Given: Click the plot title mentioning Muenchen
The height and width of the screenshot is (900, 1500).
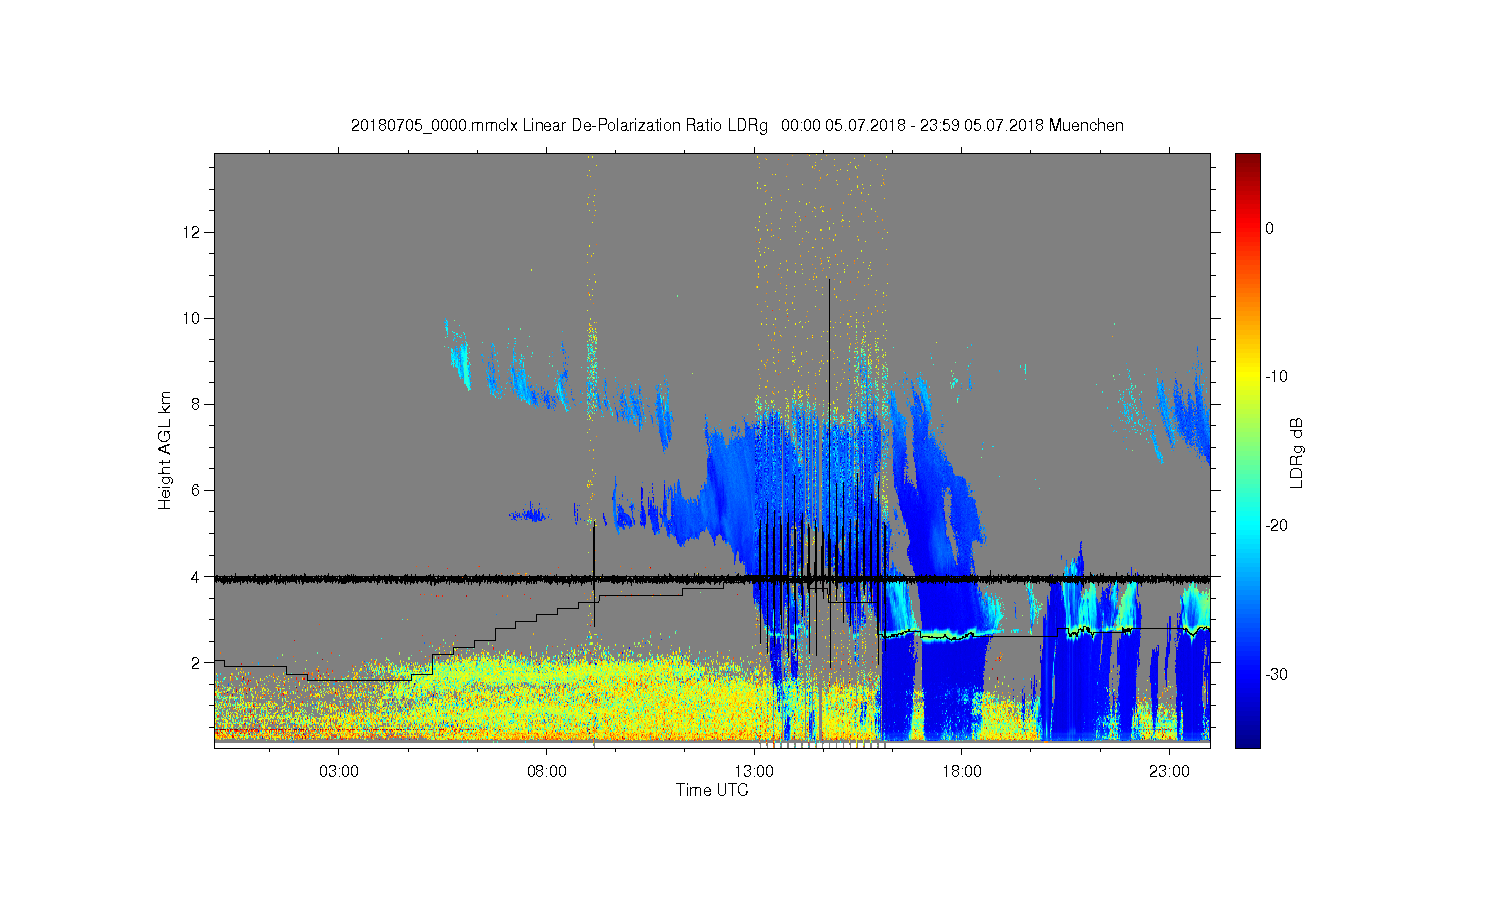Looking at the screenshot, I should click(737, 125).
